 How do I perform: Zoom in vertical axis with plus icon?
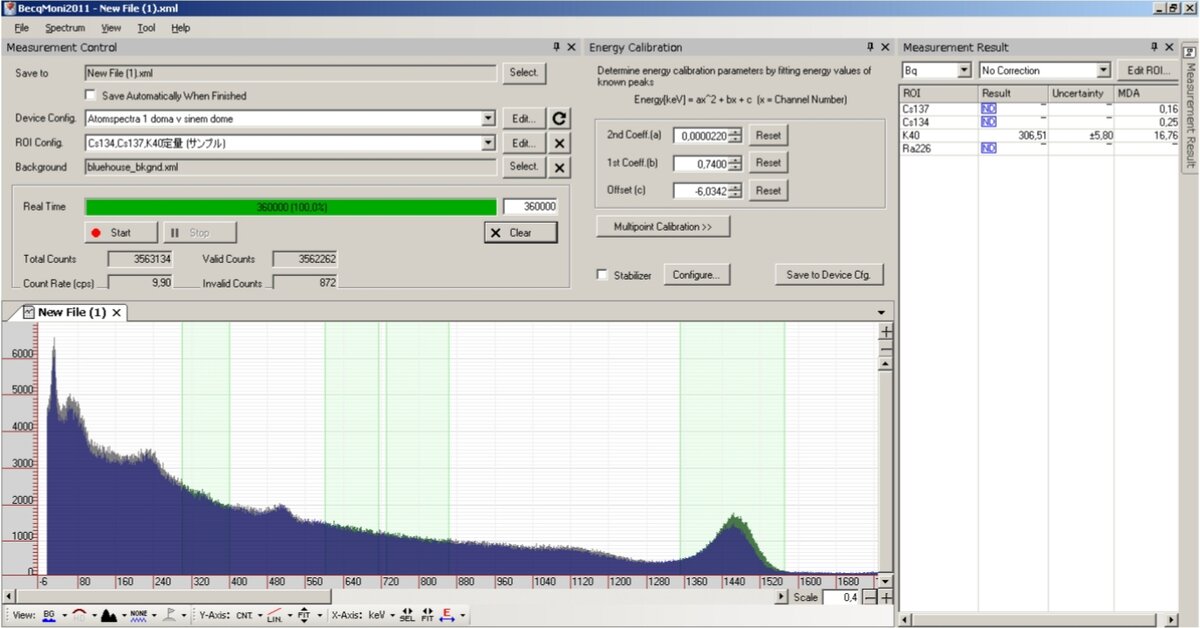point(886,331)
